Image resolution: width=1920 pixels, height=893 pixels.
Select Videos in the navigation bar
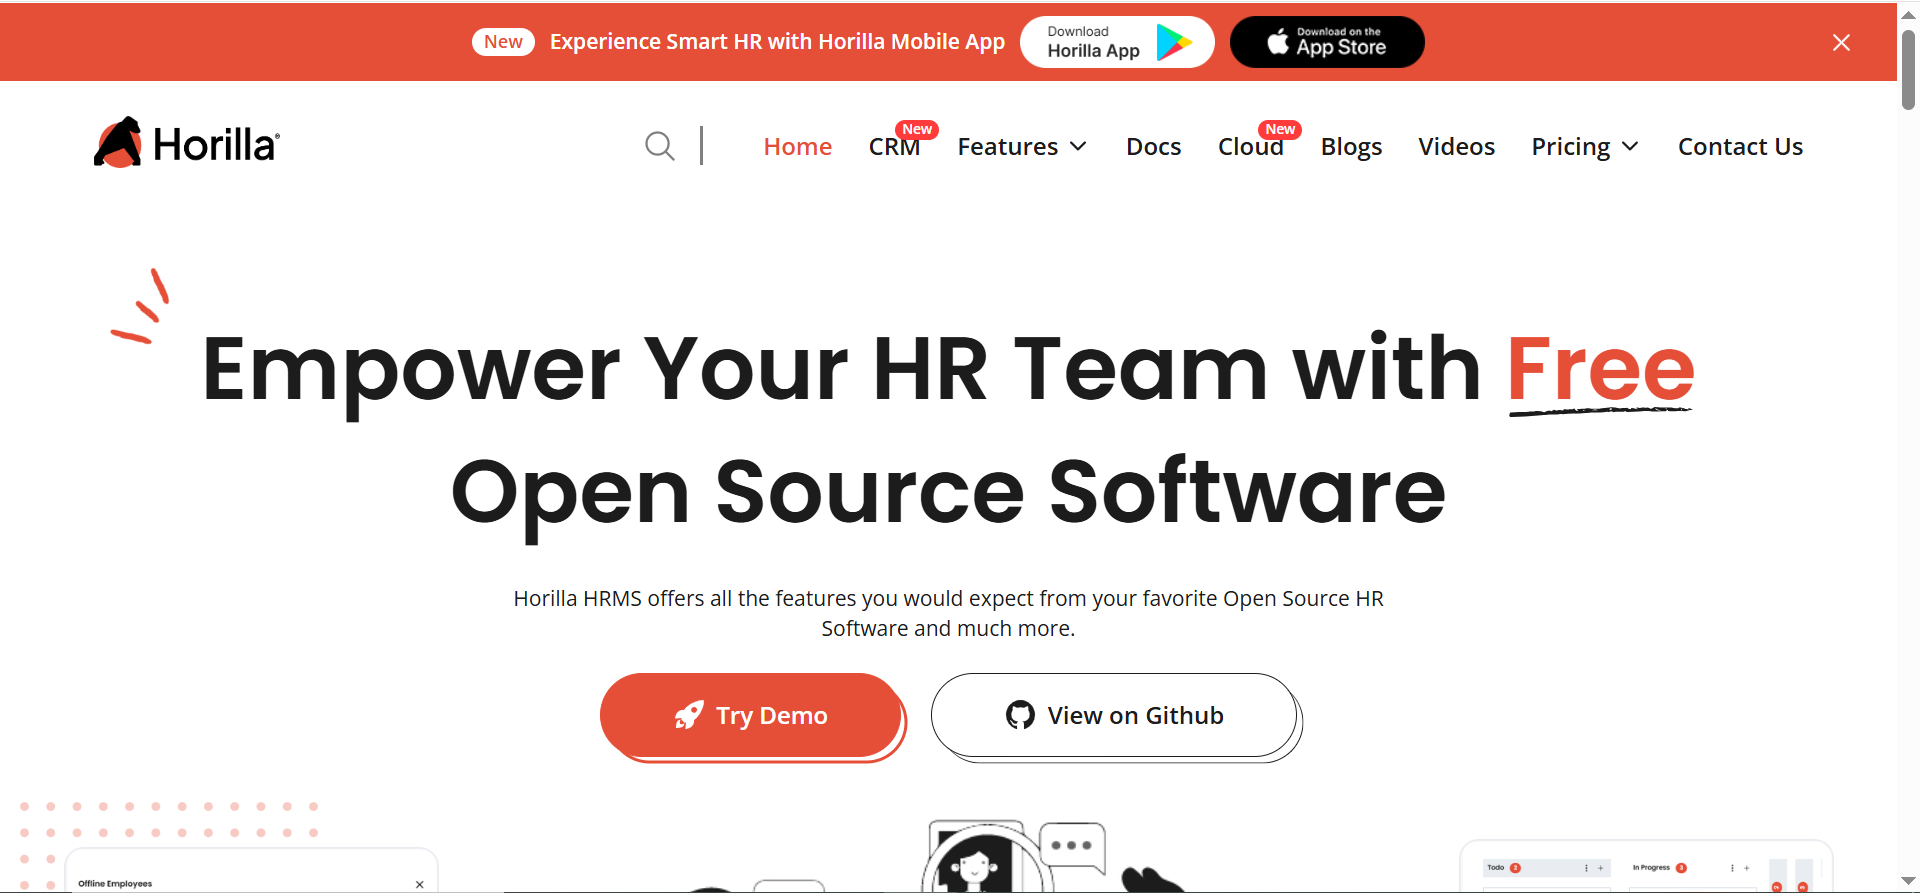click(1456, 147)
